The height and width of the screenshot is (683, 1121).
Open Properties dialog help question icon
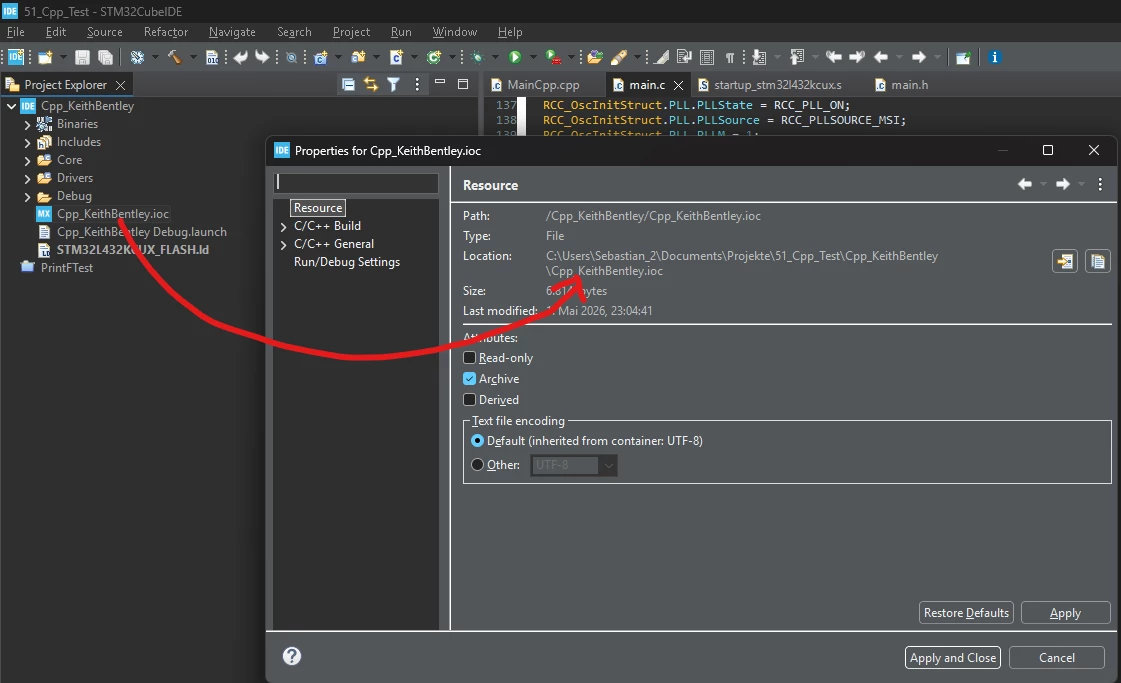tap(292, 656)
